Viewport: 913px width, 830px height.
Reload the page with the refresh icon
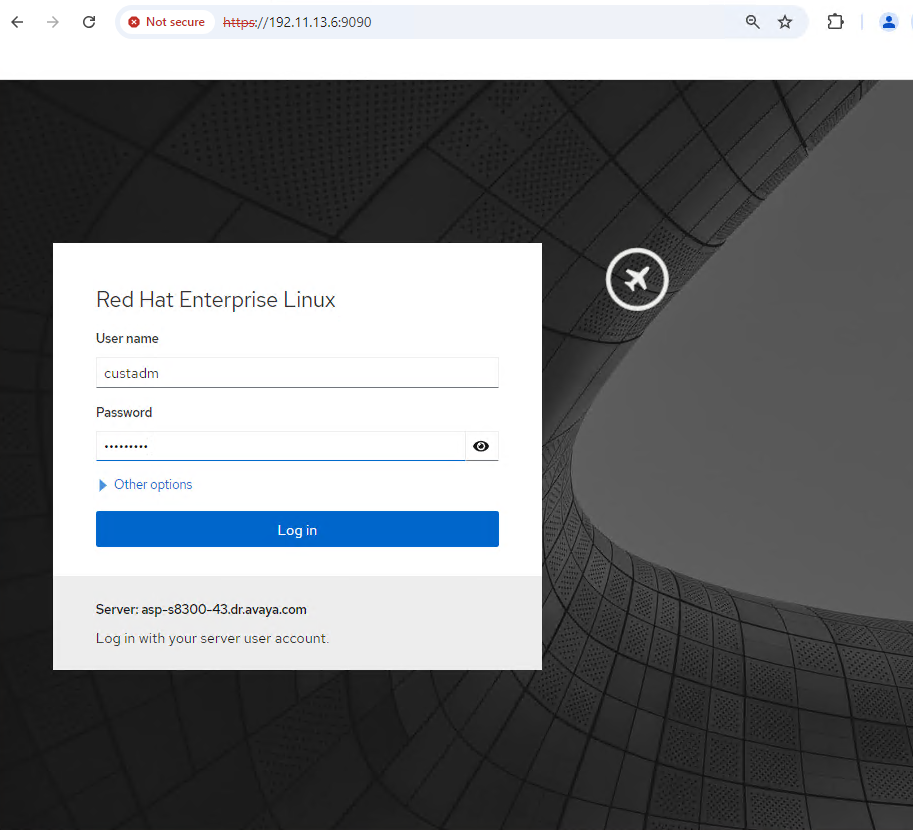coord(89,22)
